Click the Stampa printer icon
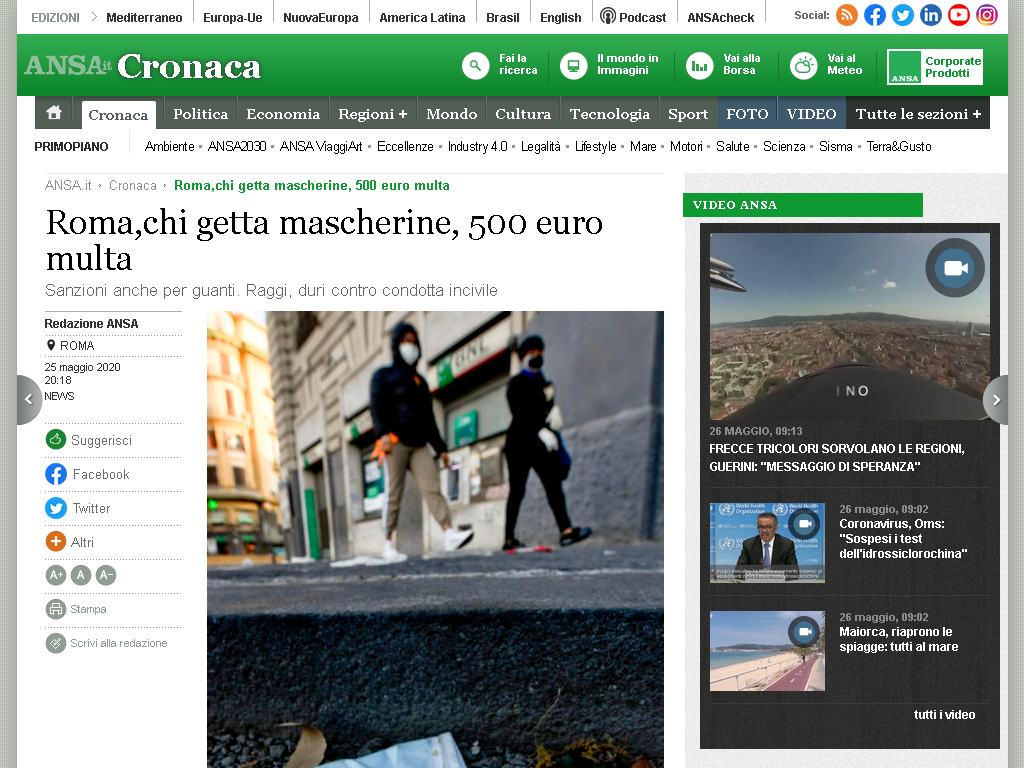This screenshot has height=768, width=1024. click(56, 609)
